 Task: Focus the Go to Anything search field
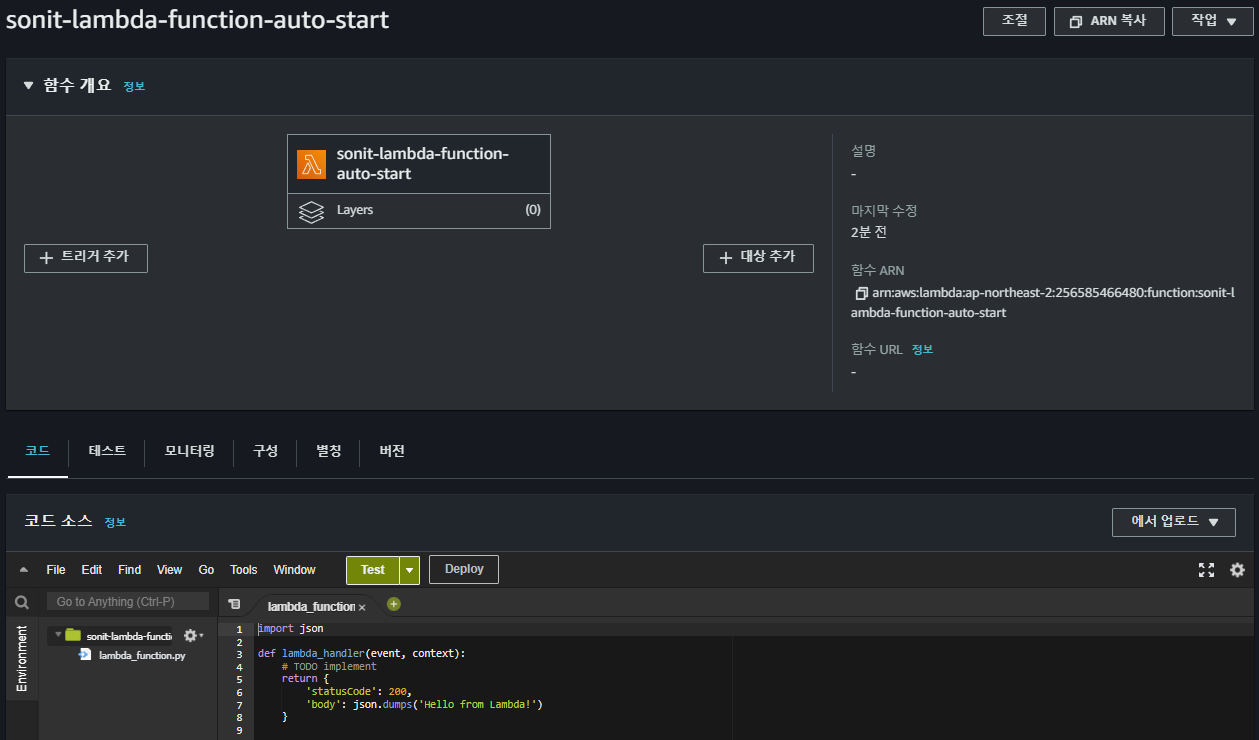pos(128,602)
